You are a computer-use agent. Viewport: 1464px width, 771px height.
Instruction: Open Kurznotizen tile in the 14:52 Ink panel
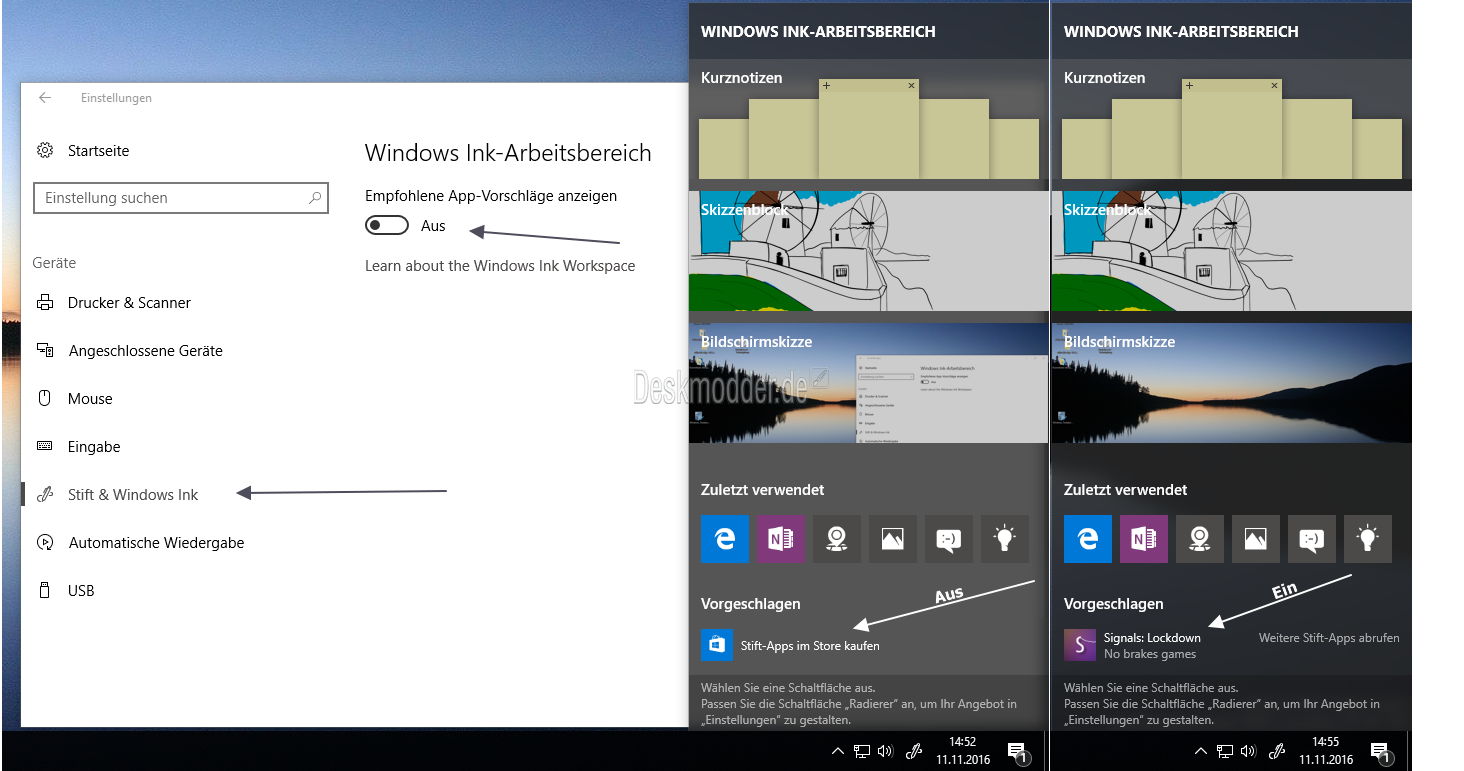click(869, 124)
